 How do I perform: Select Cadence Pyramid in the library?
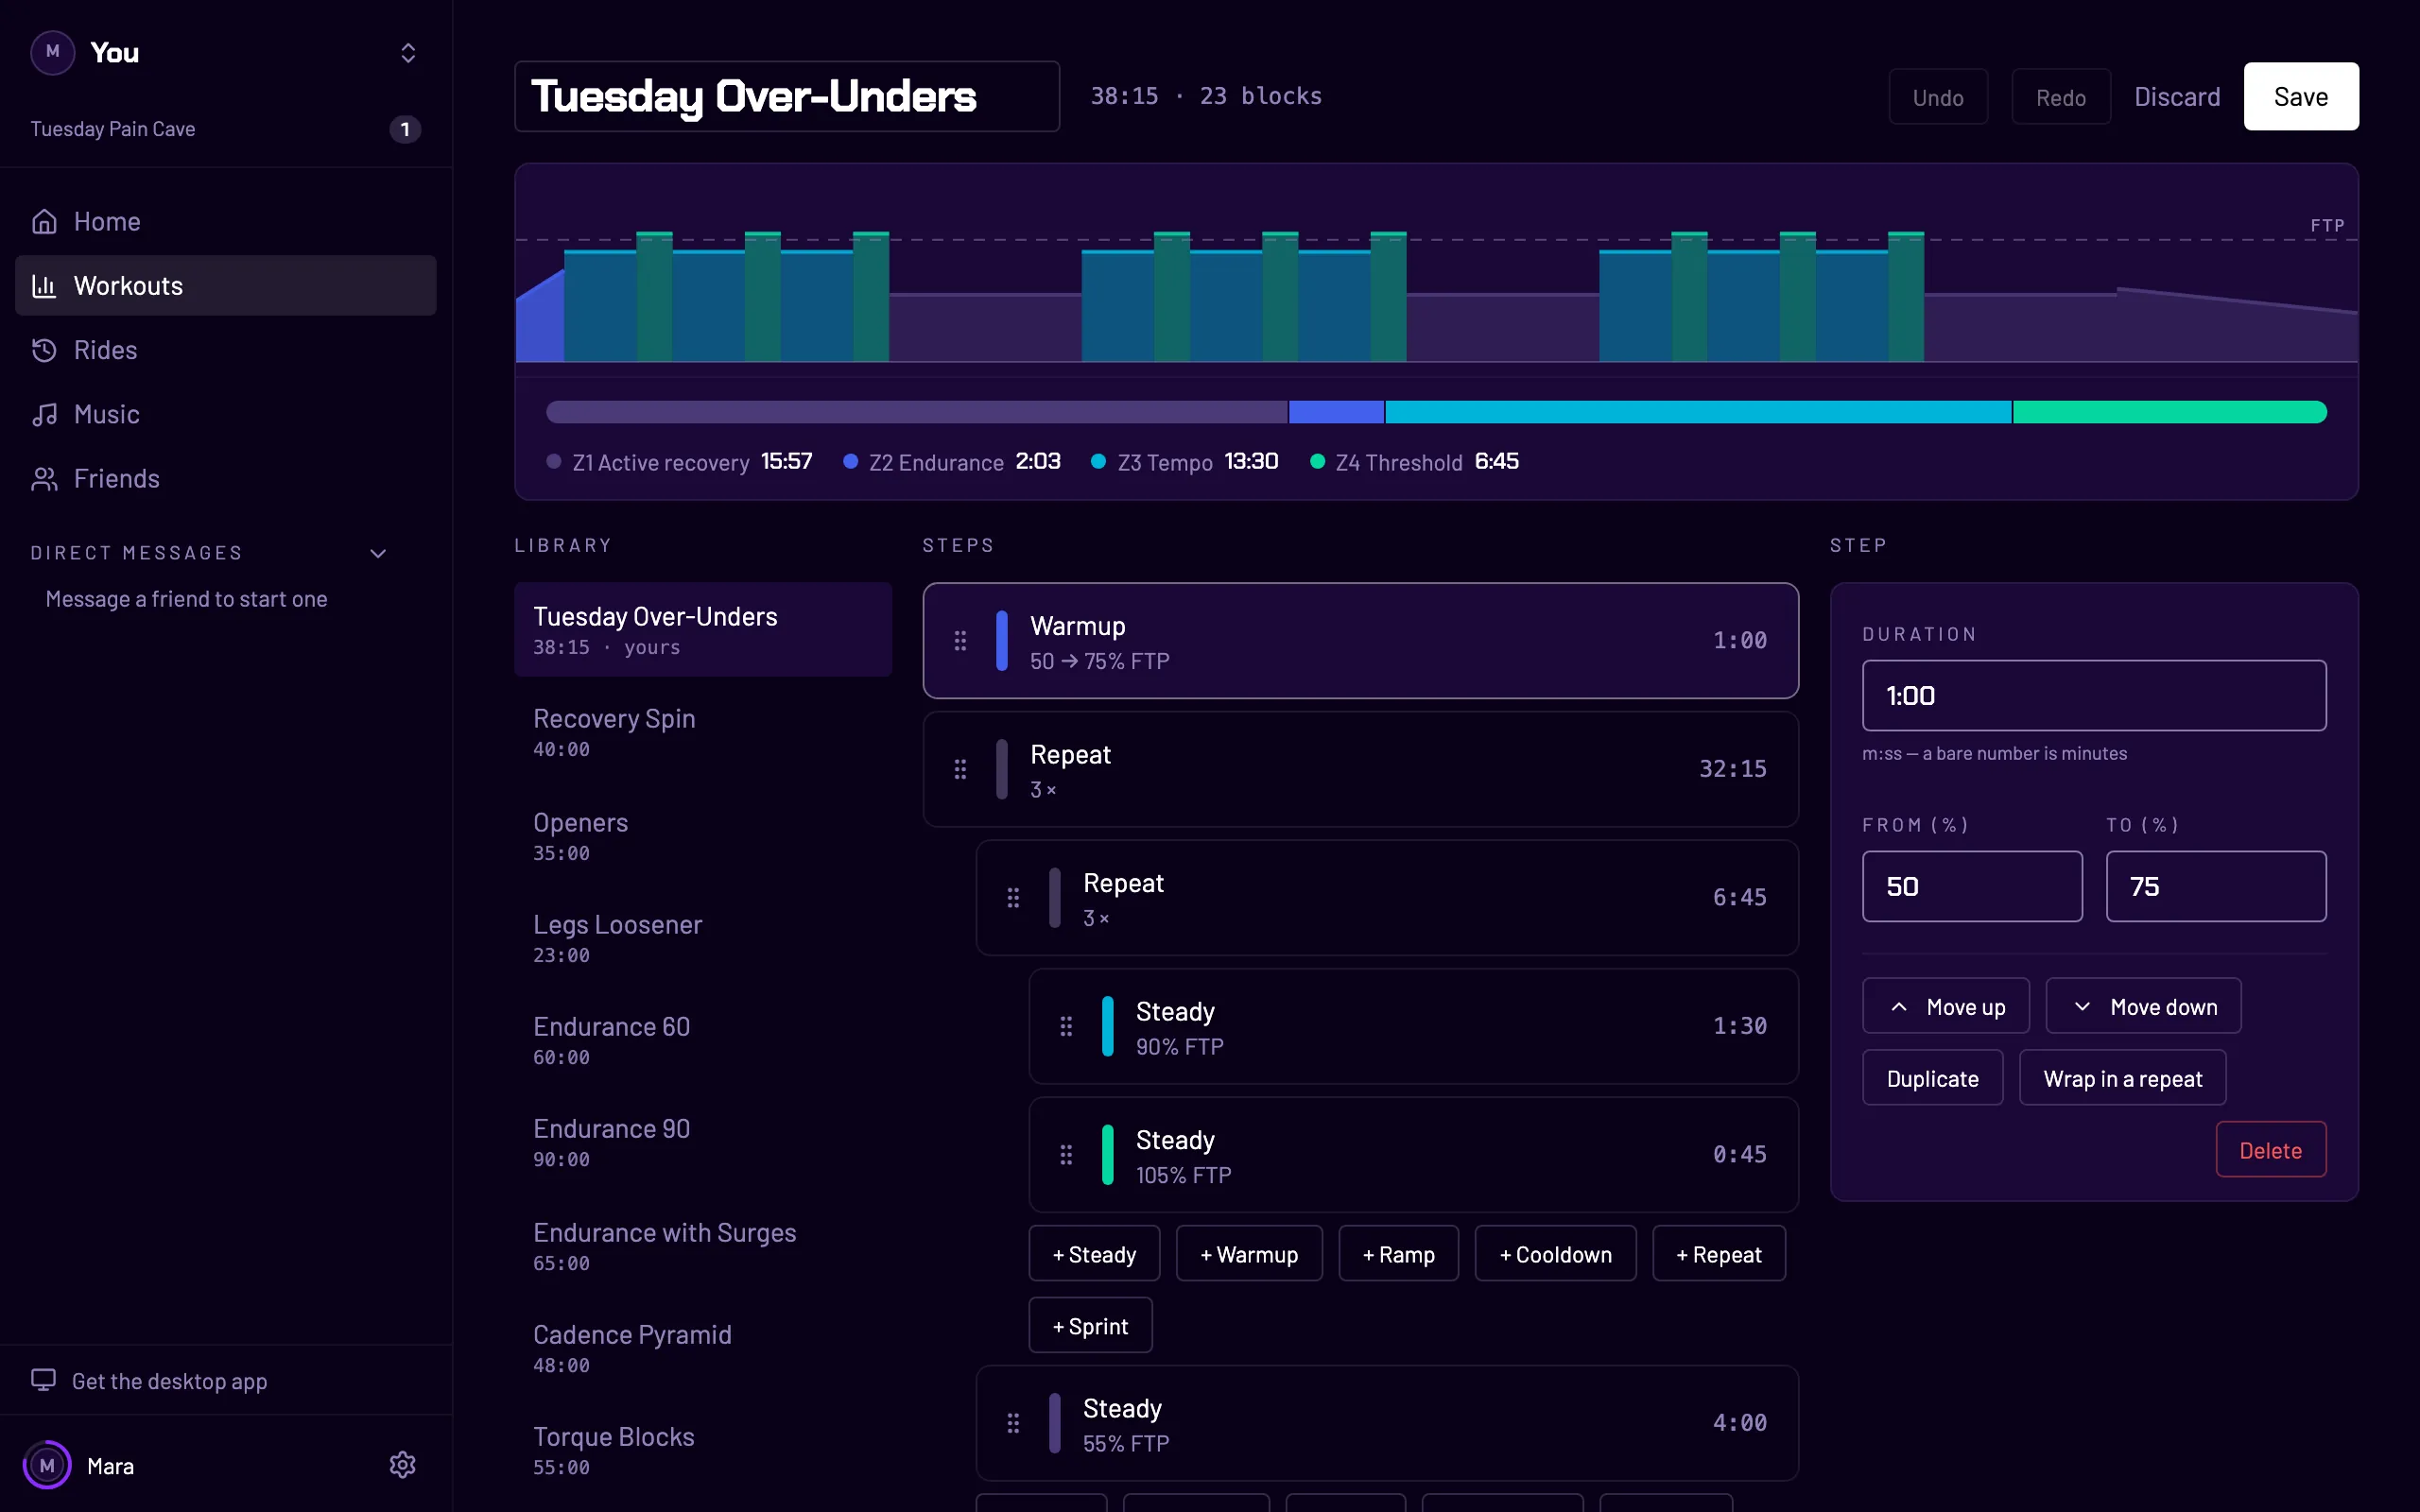click(703, 1349)
